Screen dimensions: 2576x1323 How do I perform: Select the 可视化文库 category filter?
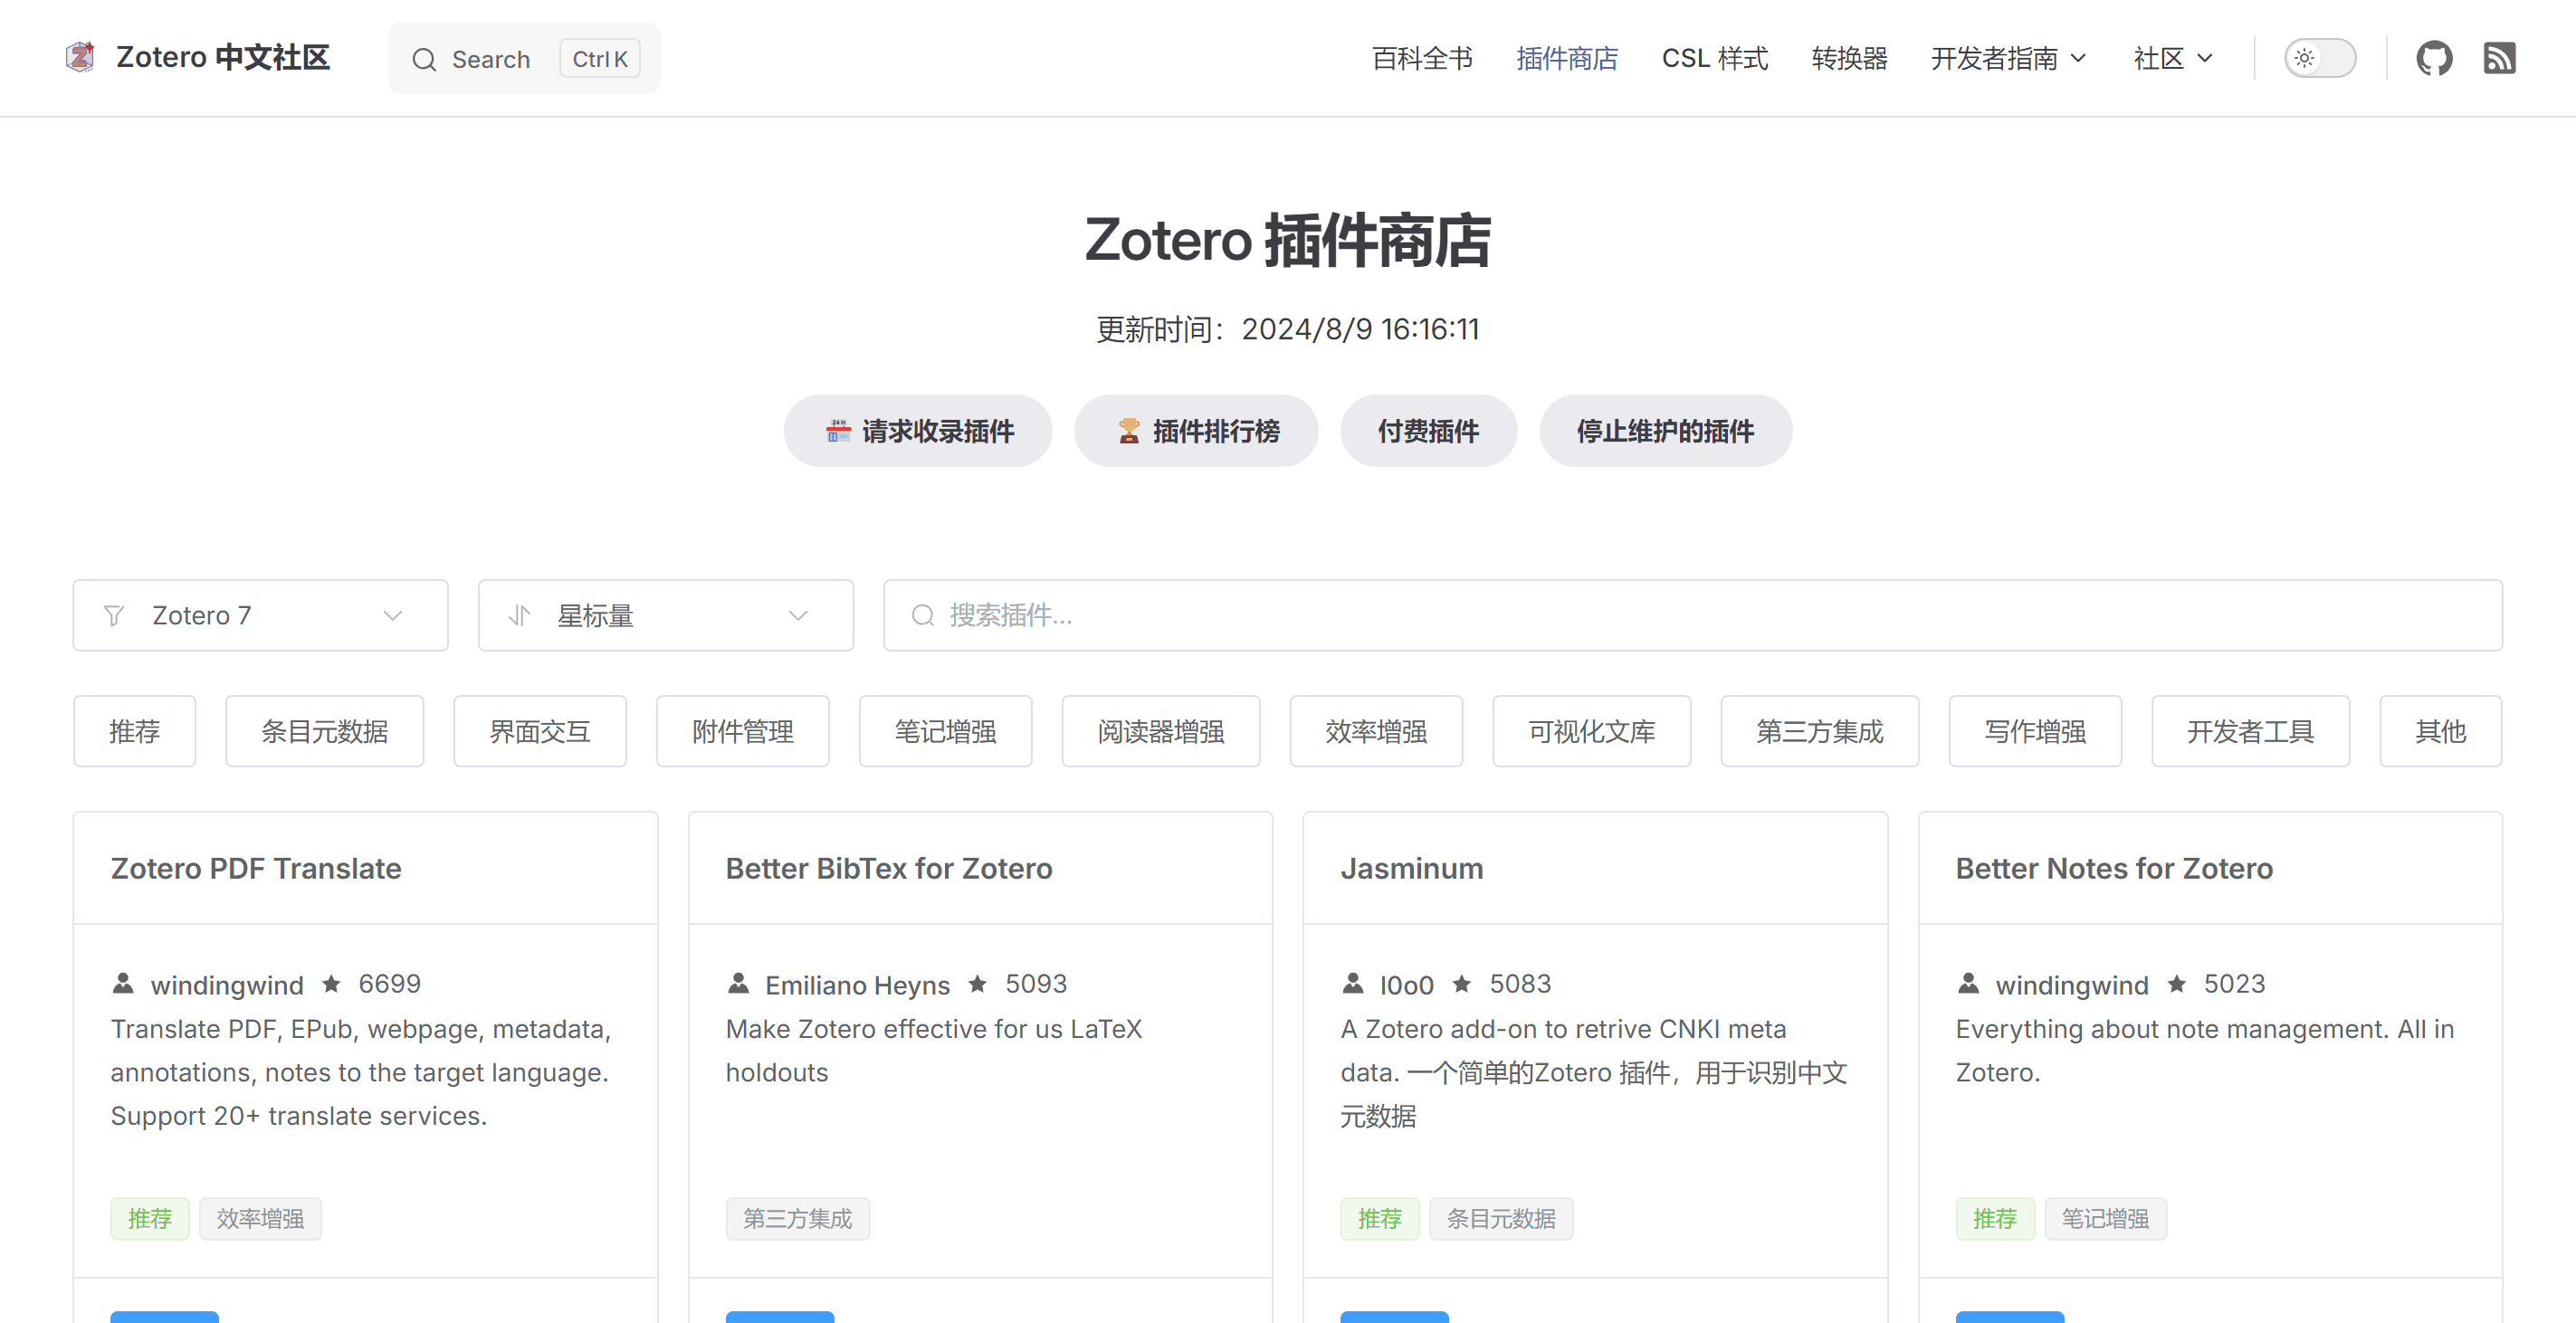point(1592,731)
